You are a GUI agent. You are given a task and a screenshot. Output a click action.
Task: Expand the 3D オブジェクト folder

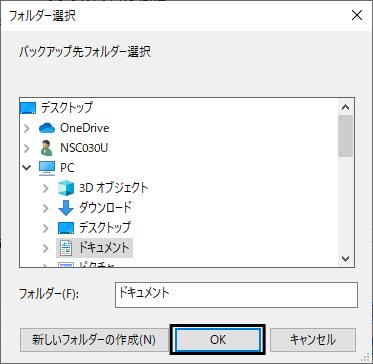tap(46, 188)
